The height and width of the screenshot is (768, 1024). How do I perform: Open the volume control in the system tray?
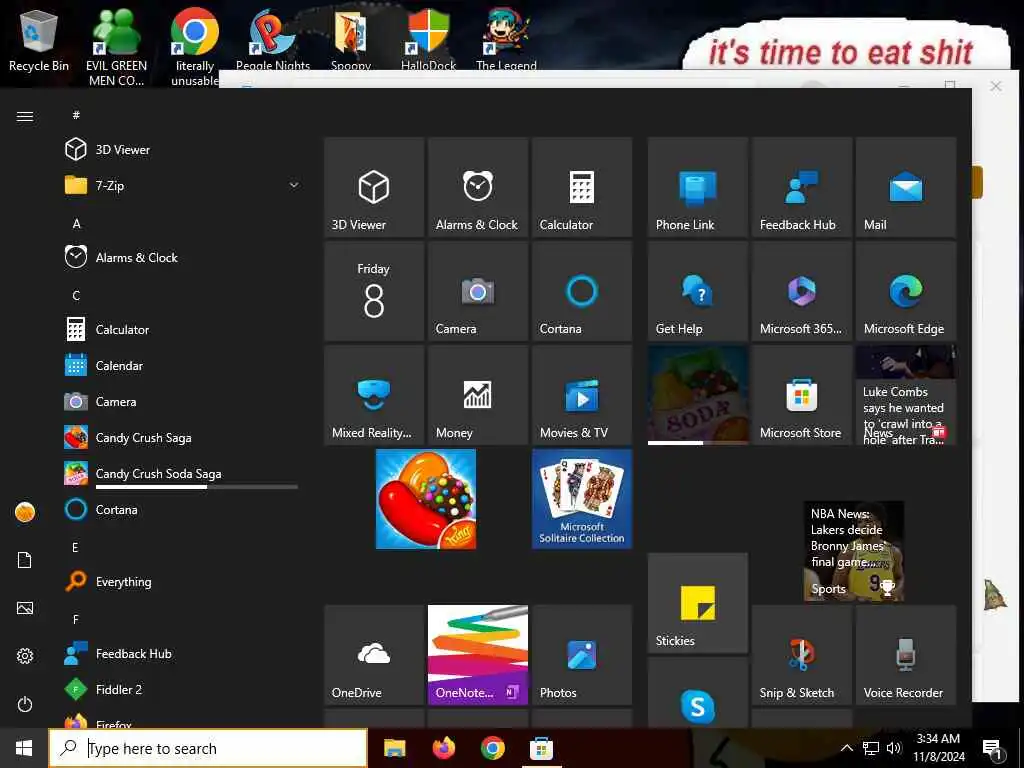coord(894,748)
